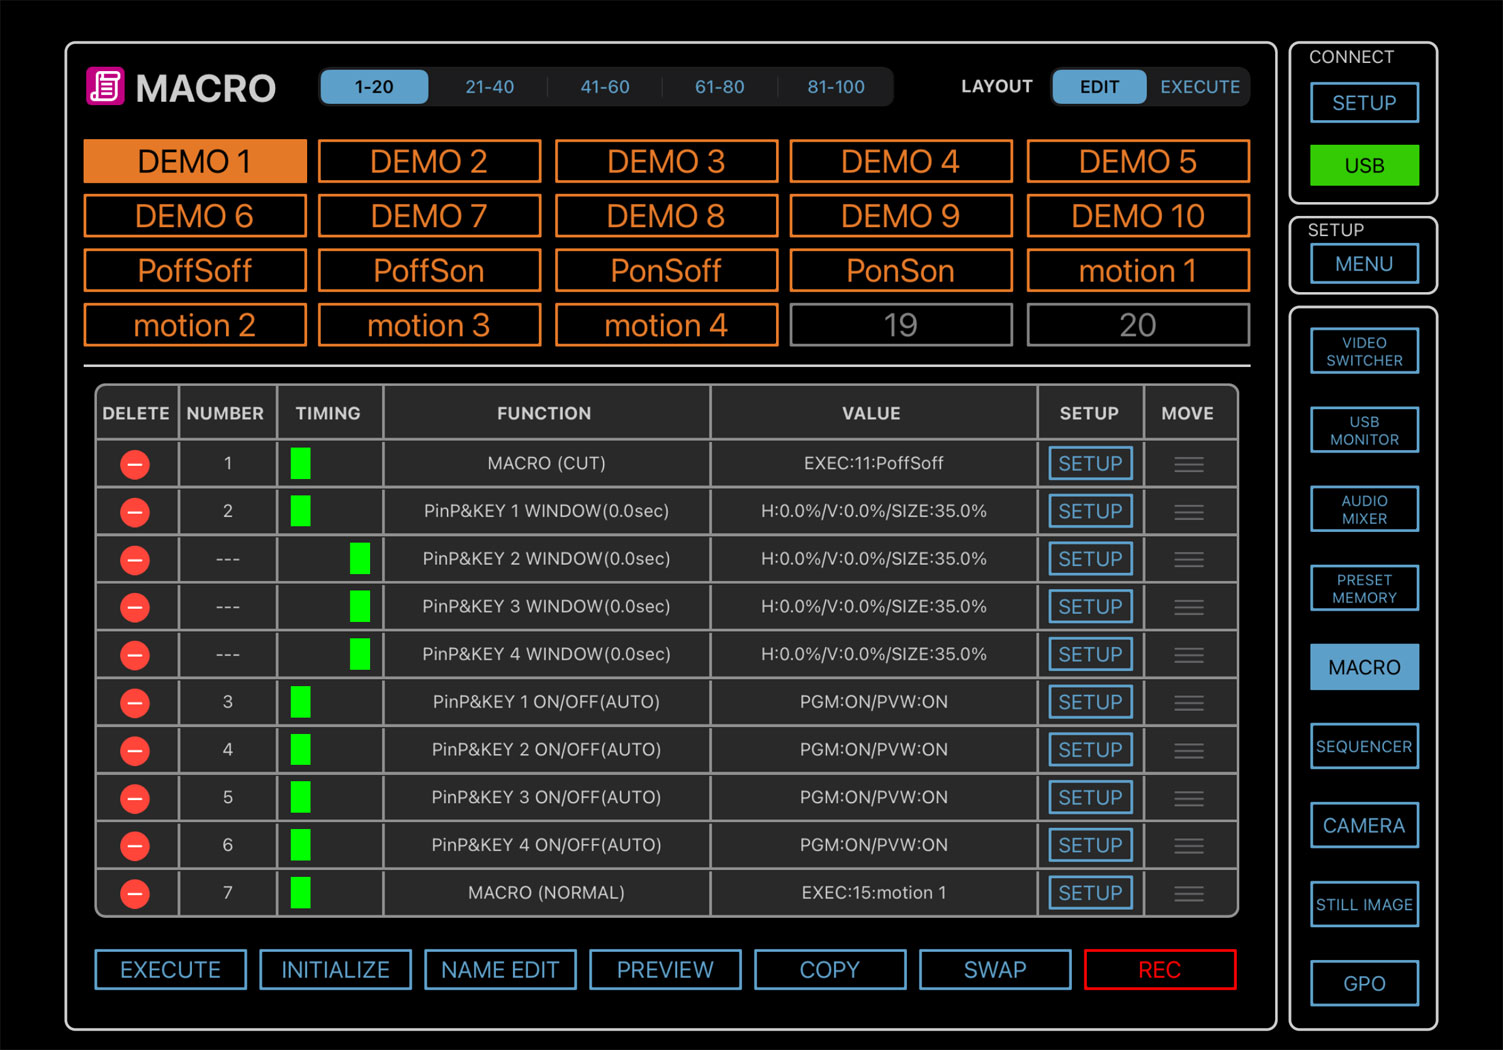Select the PonSoff macro slot
Screen dimensions: 1503x1050
(666, 271)
